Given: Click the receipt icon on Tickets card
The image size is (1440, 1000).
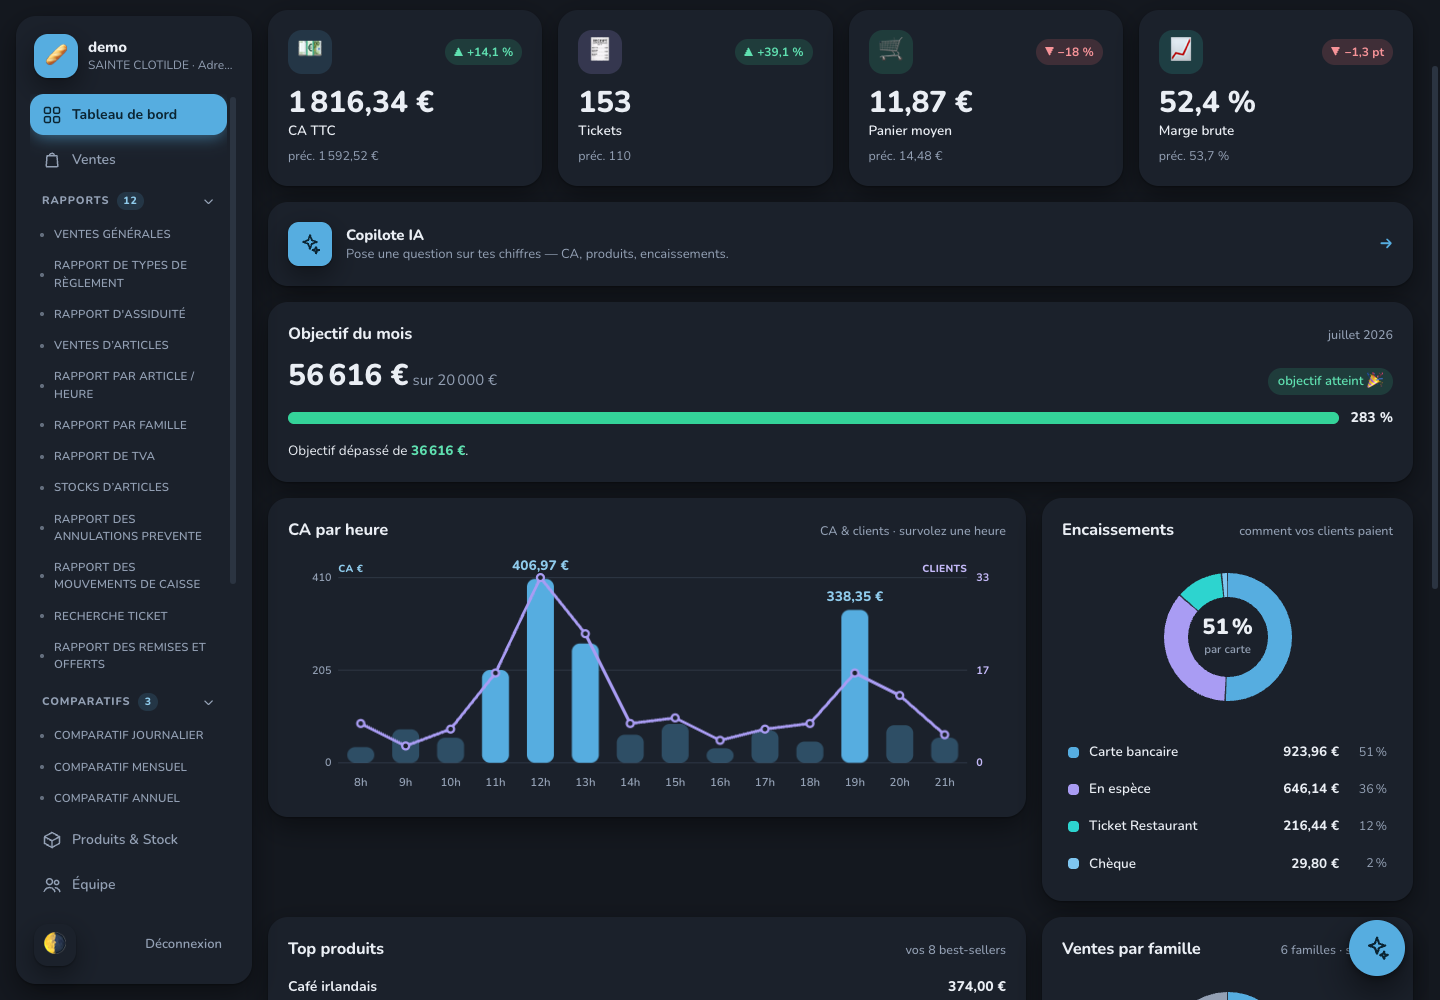Looking at the screenshot, I should [600, 51].
